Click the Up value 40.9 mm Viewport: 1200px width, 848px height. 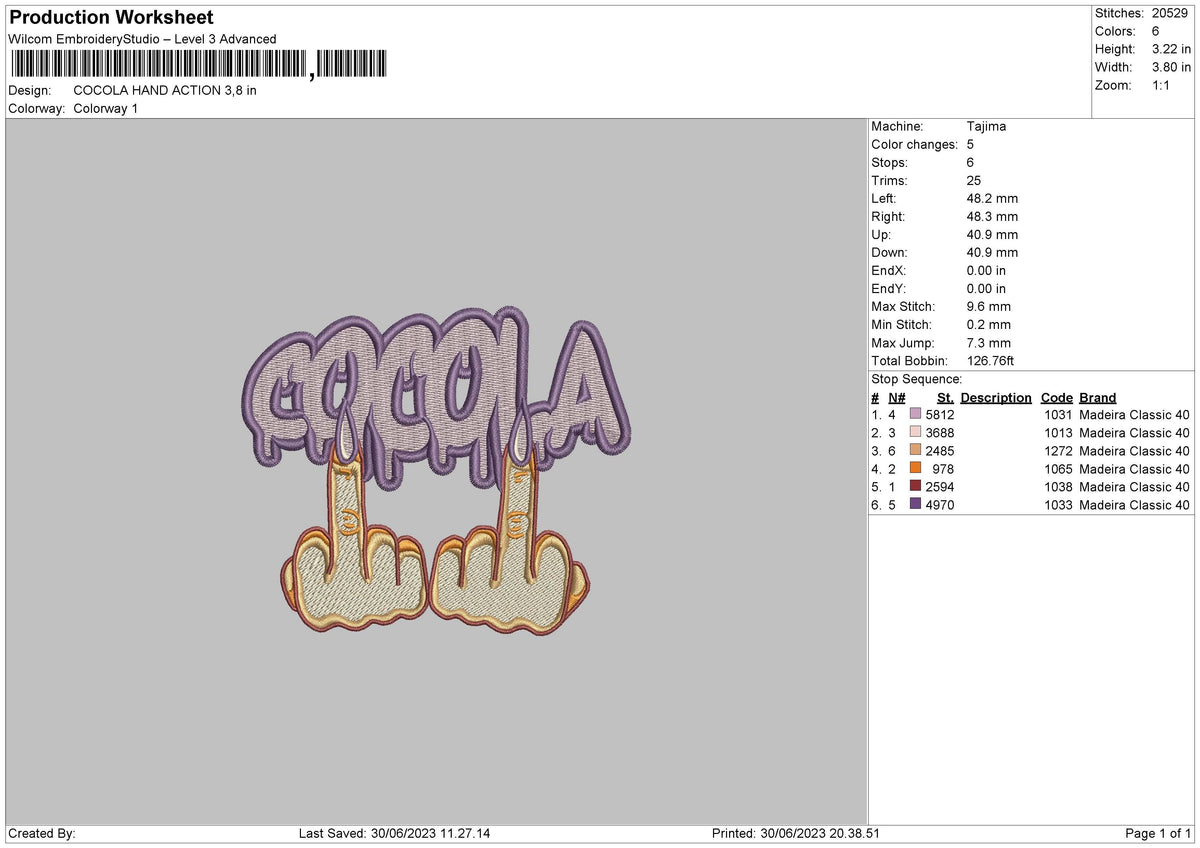tap(992, 234)
